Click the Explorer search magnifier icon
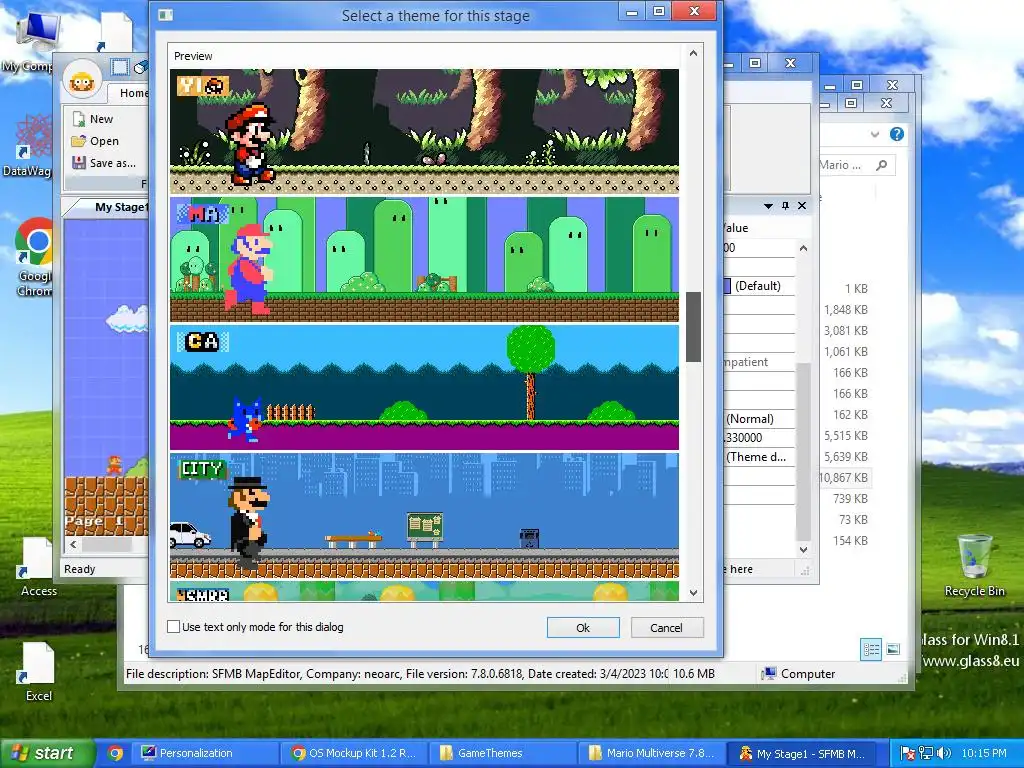This screenshot has width=1024, height=768. coord(882,165)
